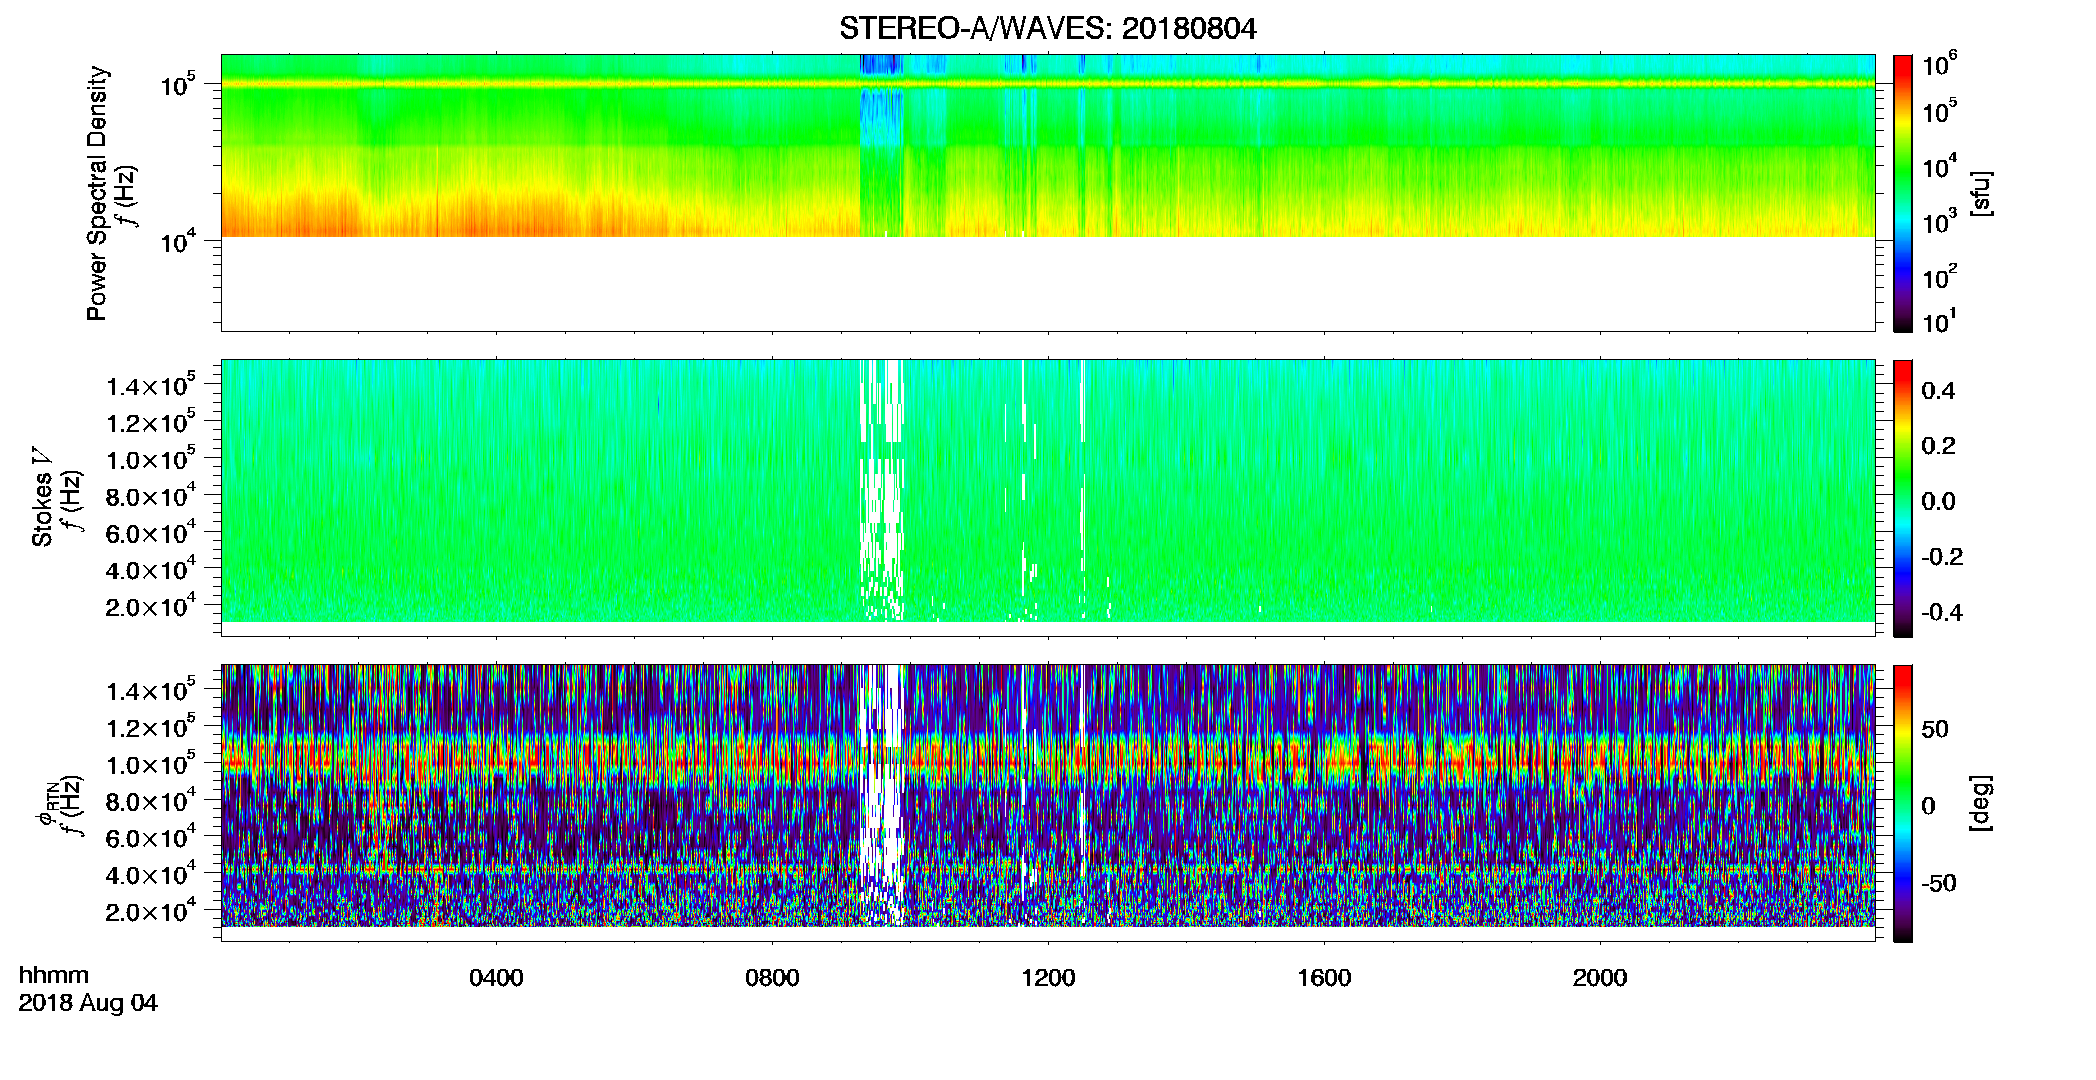Click the 2018 Aug 04 date label
This screenshot has height=1080, width=2096.
pos(88,1003)
